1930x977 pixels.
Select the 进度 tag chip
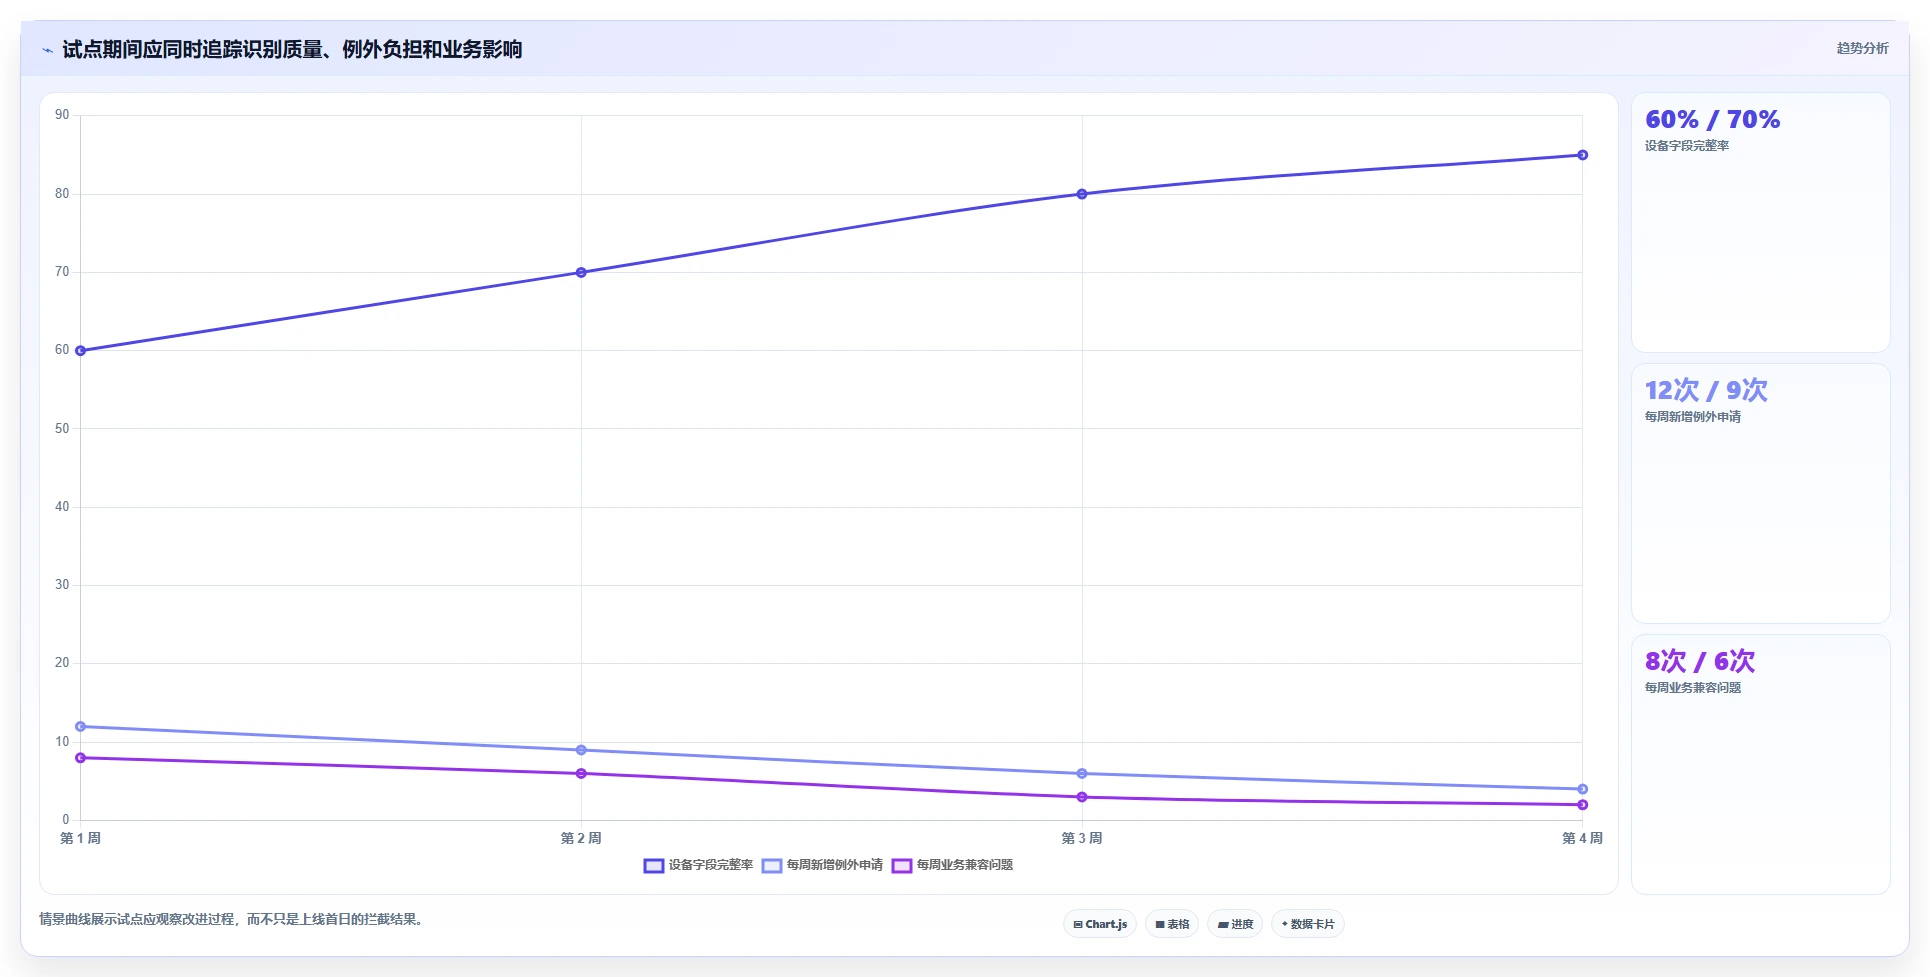(x=1235, y=924)
